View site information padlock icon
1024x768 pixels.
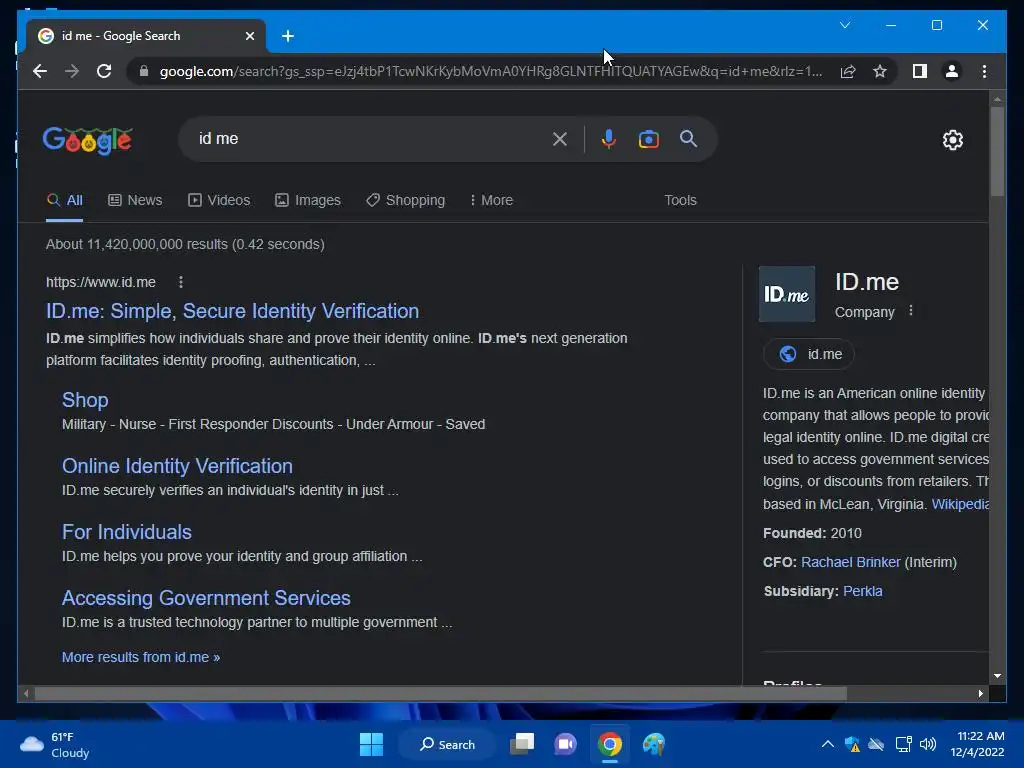[144, 71]
